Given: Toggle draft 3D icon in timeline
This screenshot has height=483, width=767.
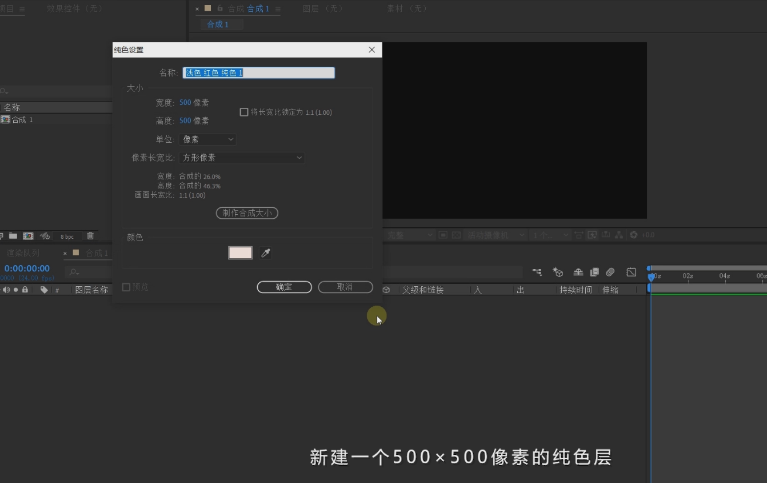Looking at the screenshot, I should (x=558, y=272).
